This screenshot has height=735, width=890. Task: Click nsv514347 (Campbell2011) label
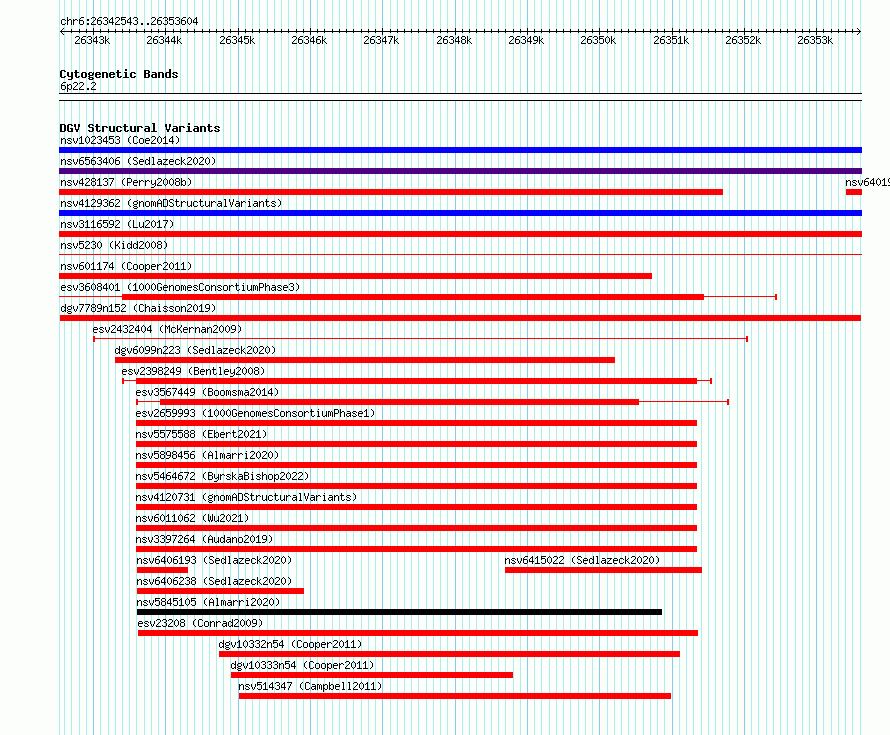click(x=310, y=686)
